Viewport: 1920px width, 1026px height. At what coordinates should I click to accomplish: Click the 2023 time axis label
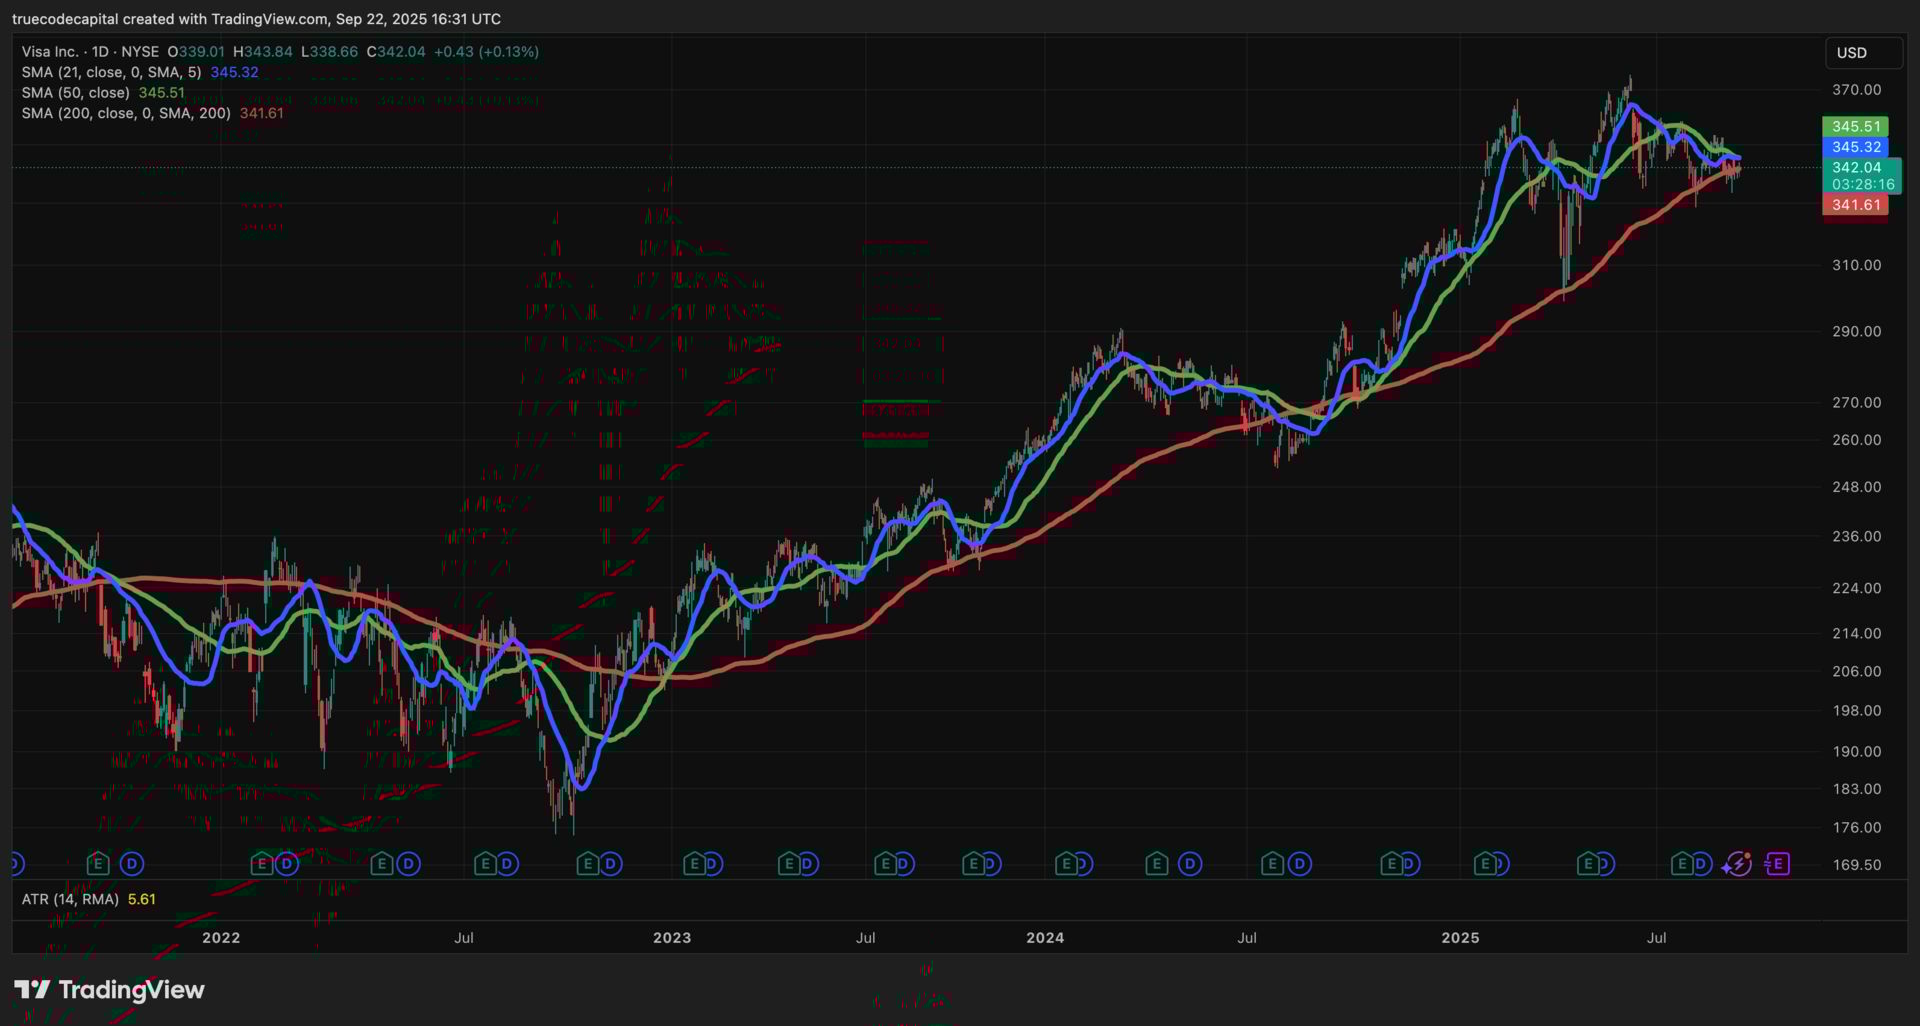coord(672,938)
